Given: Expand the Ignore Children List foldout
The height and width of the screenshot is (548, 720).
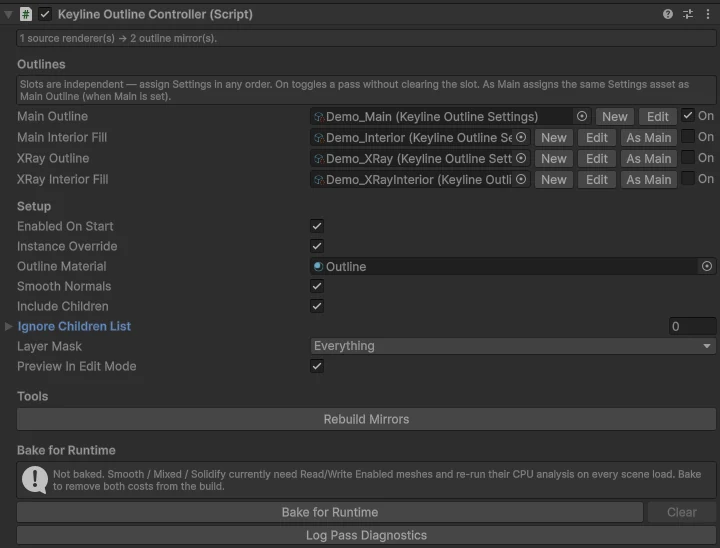Looking at the screenshot, I should 8,326.
